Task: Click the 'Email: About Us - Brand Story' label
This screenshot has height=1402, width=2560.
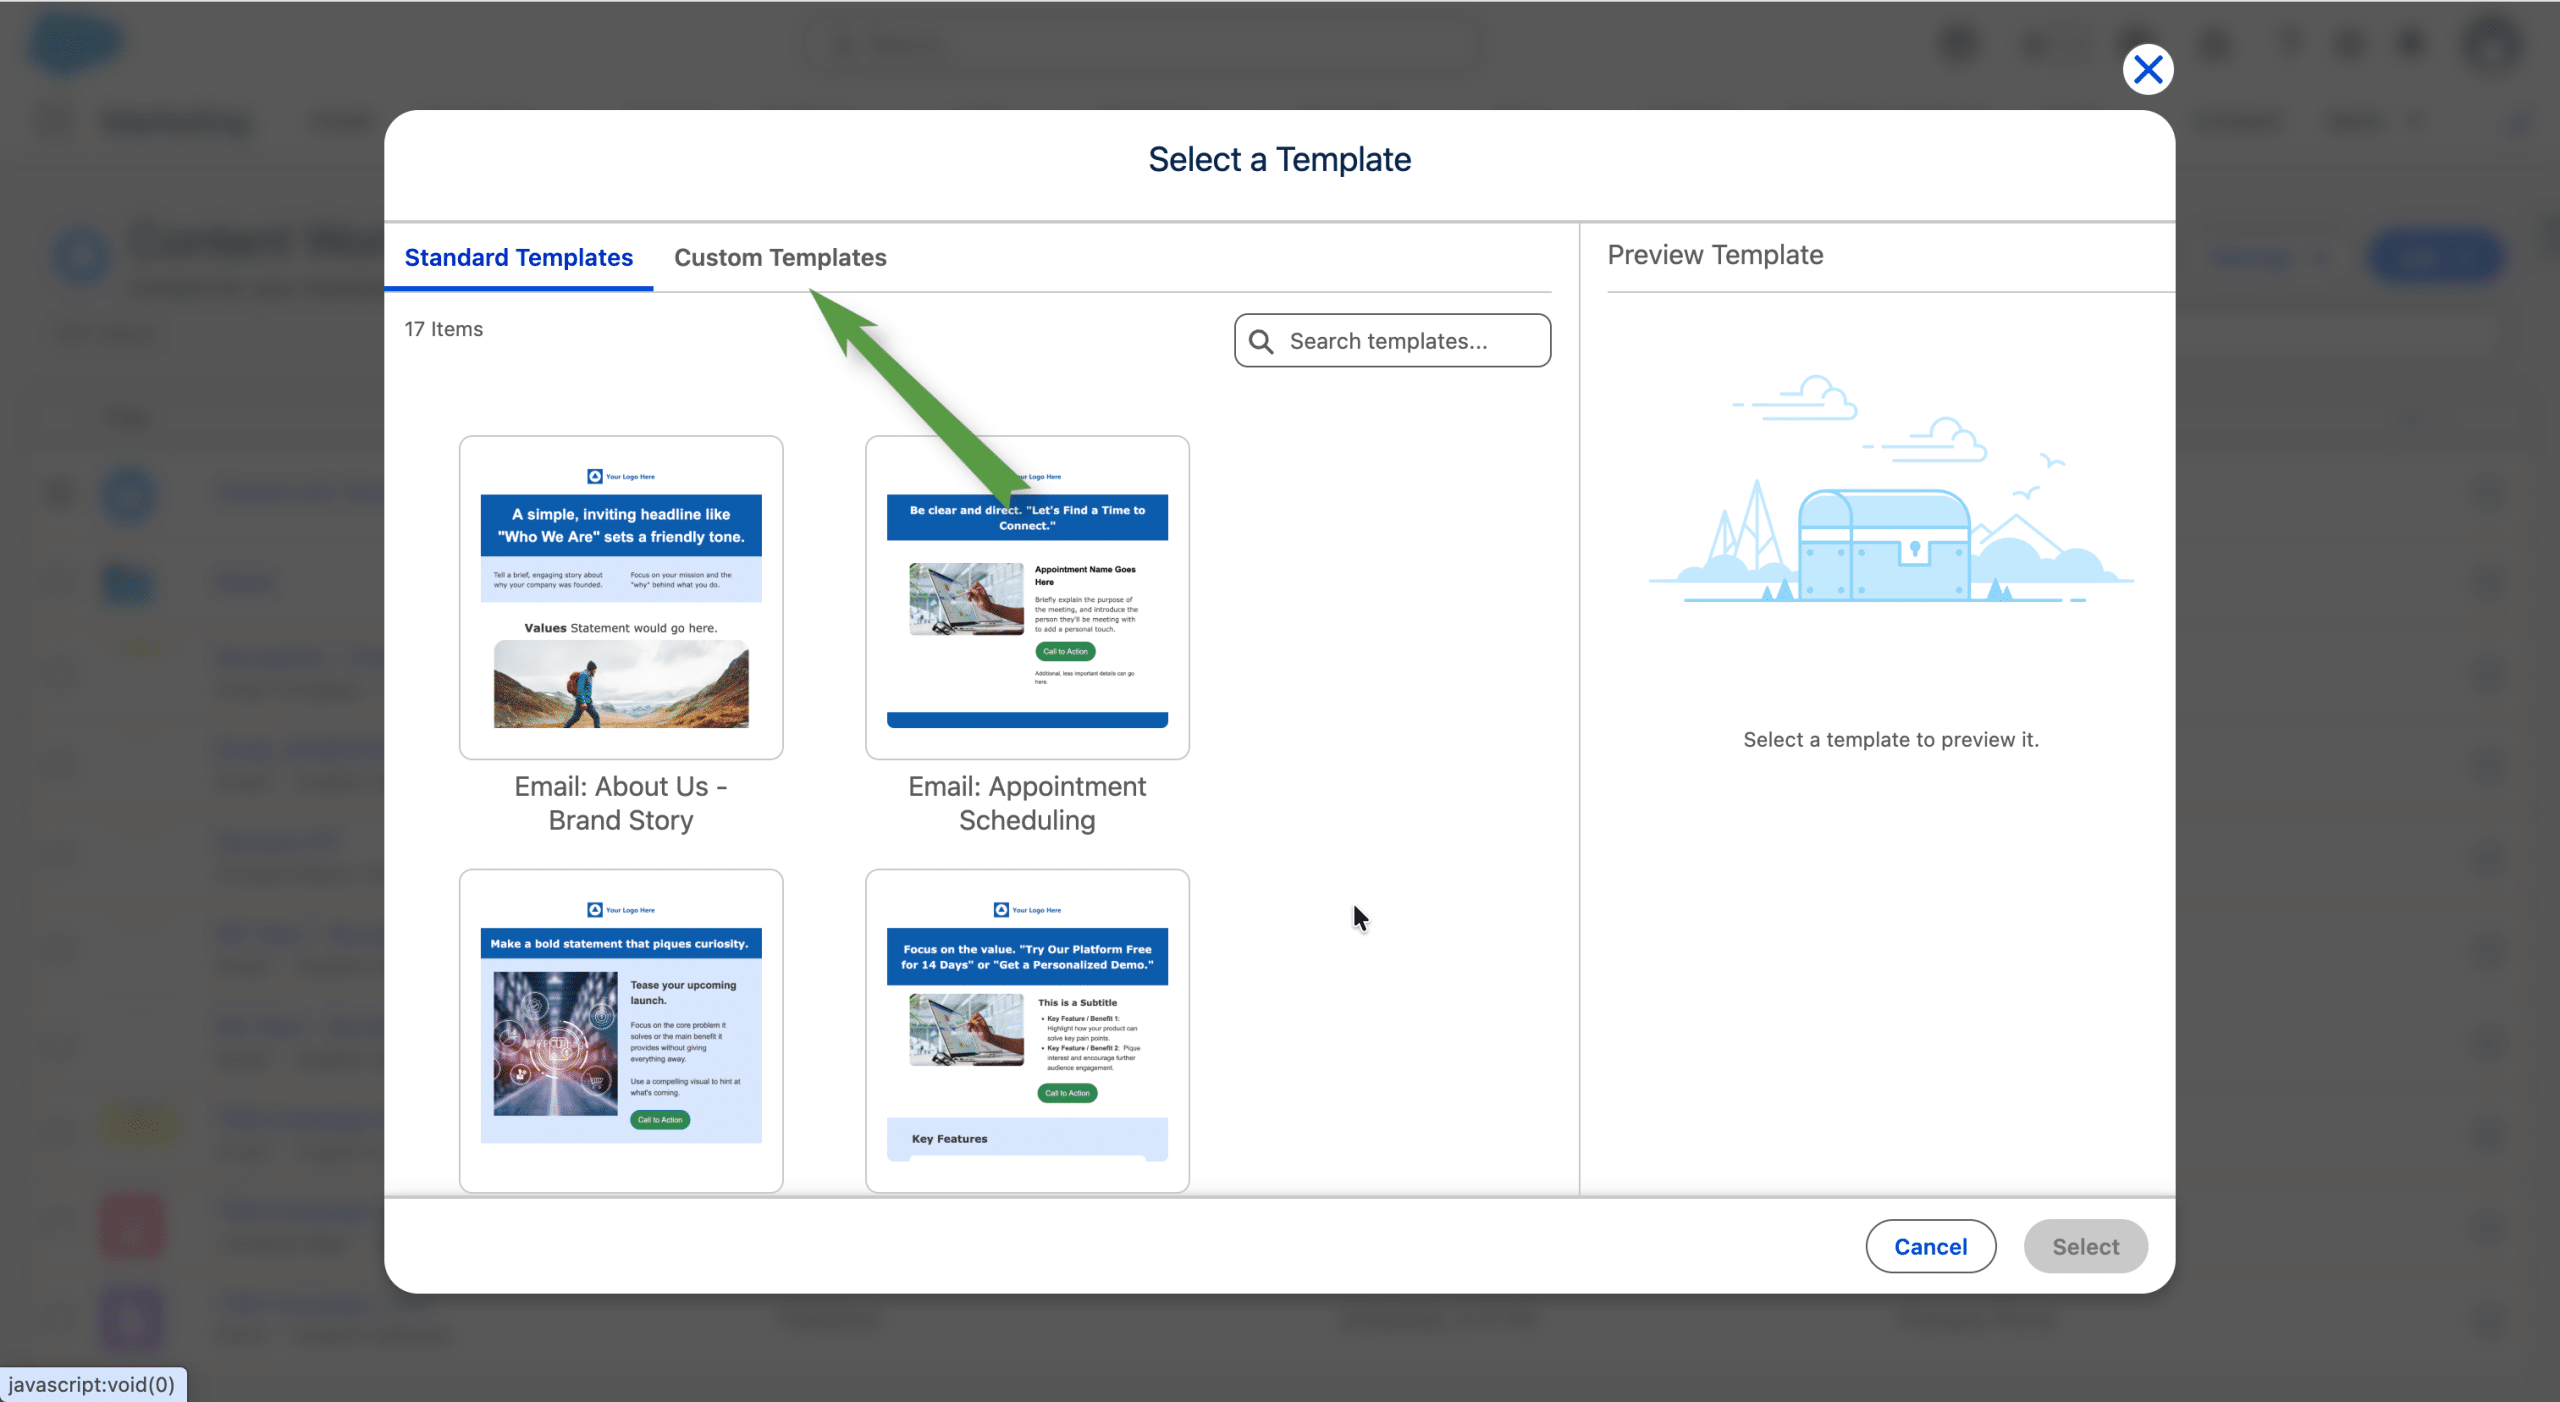Action: (621, 803)
